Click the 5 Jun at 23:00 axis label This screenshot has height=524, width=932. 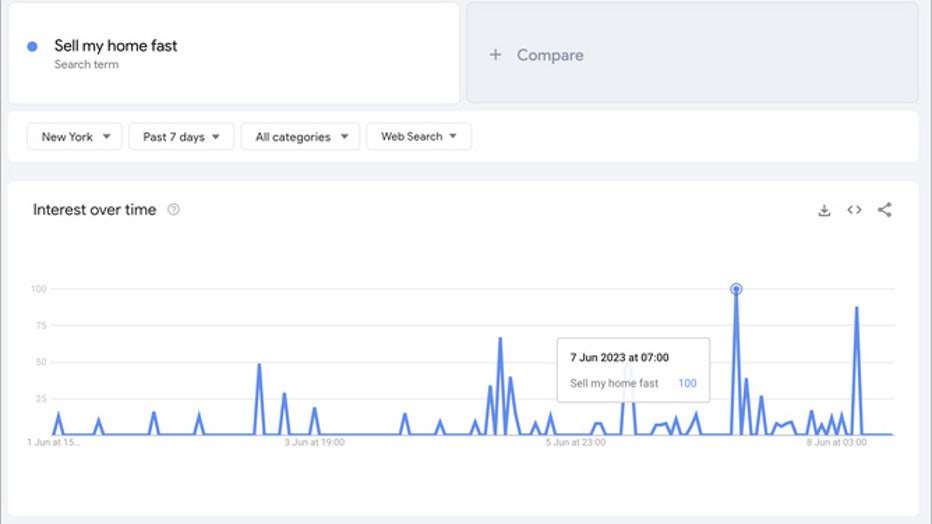click(x=575, y=441)
